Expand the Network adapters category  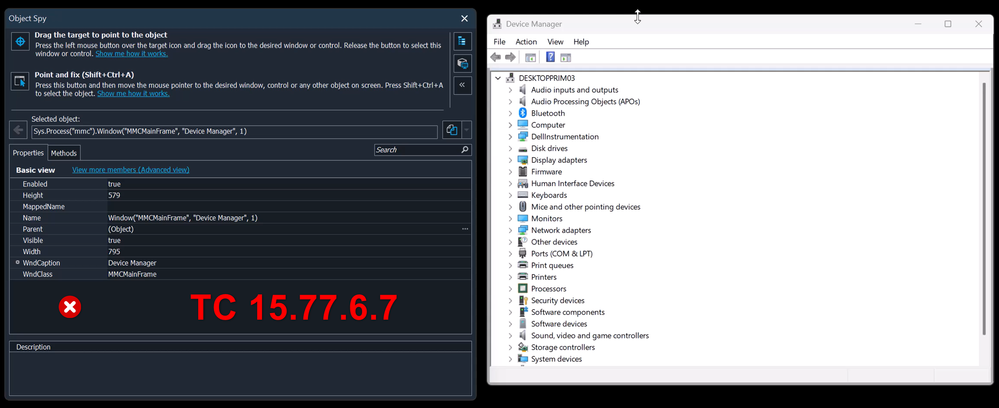(x=510, y=230)
